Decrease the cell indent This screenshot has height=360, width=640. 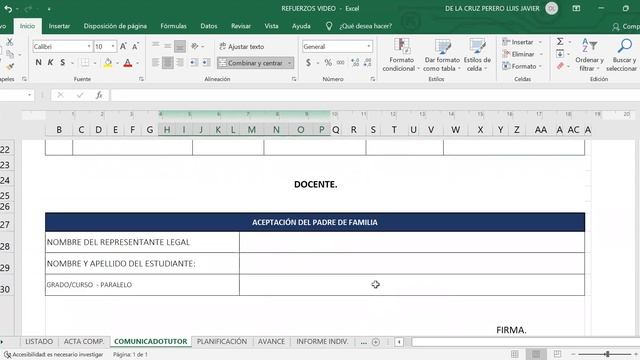(194, 62)
